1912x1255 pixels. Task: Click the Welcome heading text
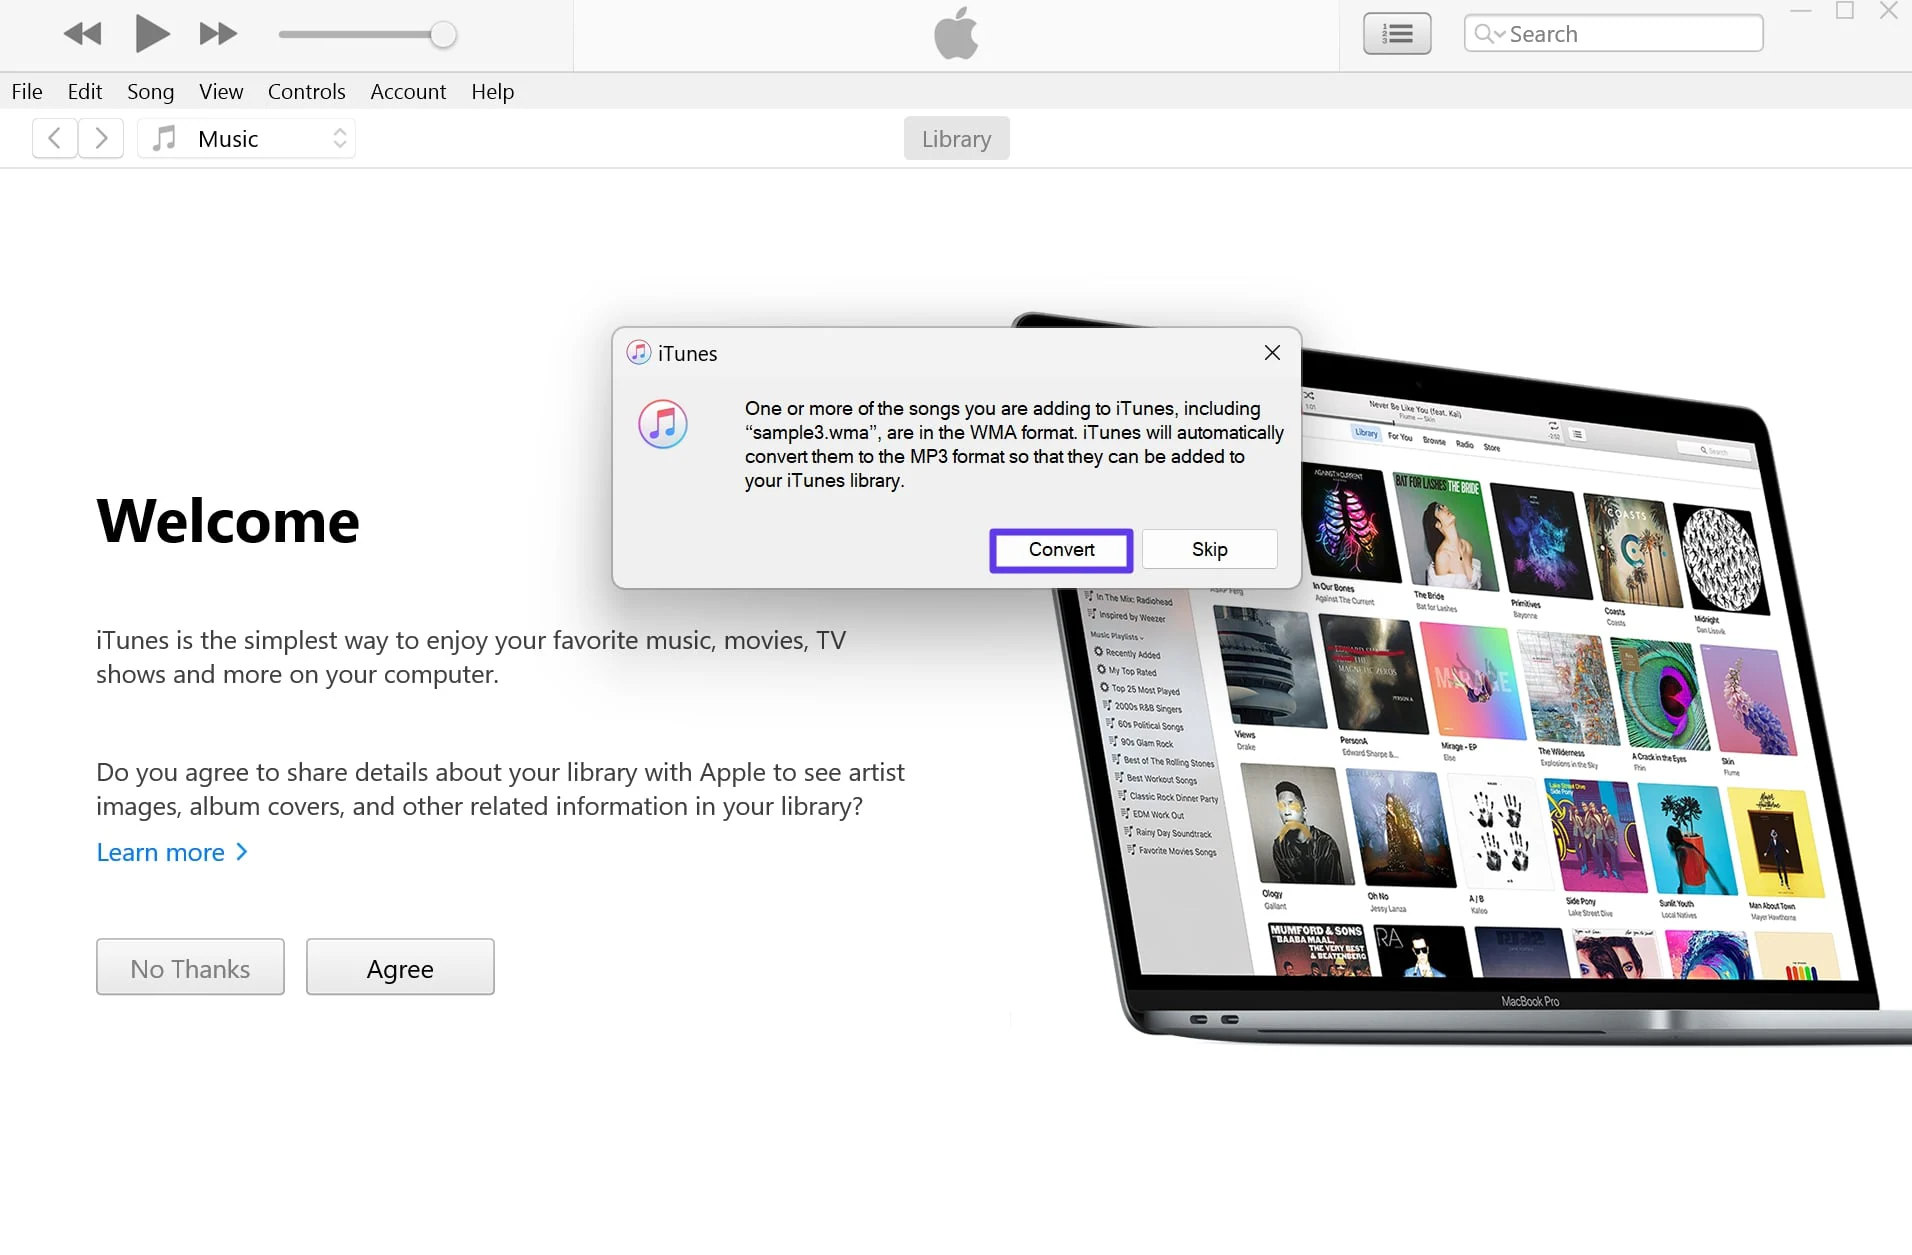tap(228, 521)
